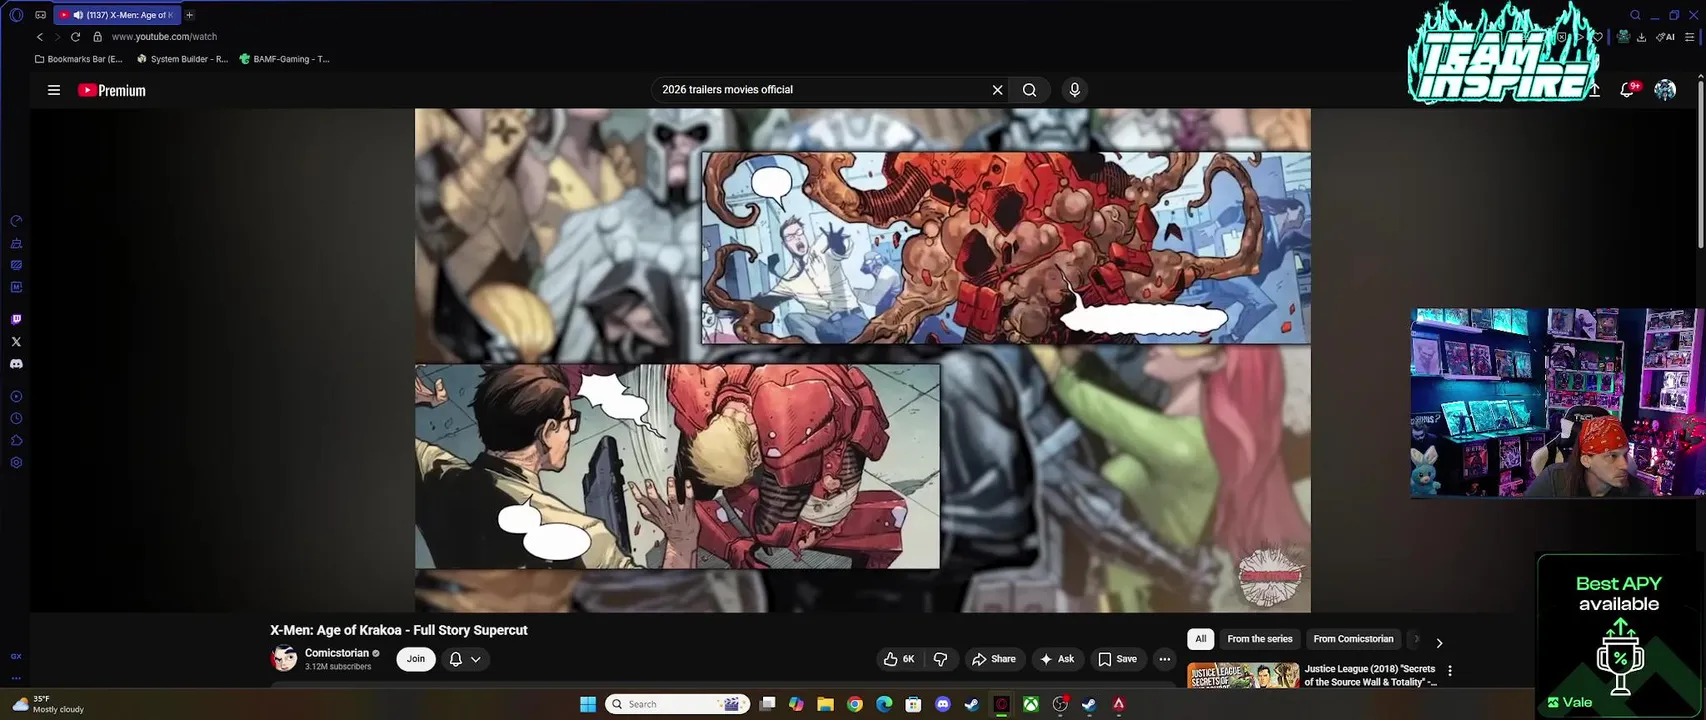This screenshot has height=720, width=1706.
Task: Reload the YouTube page
Action: (75, 37)
